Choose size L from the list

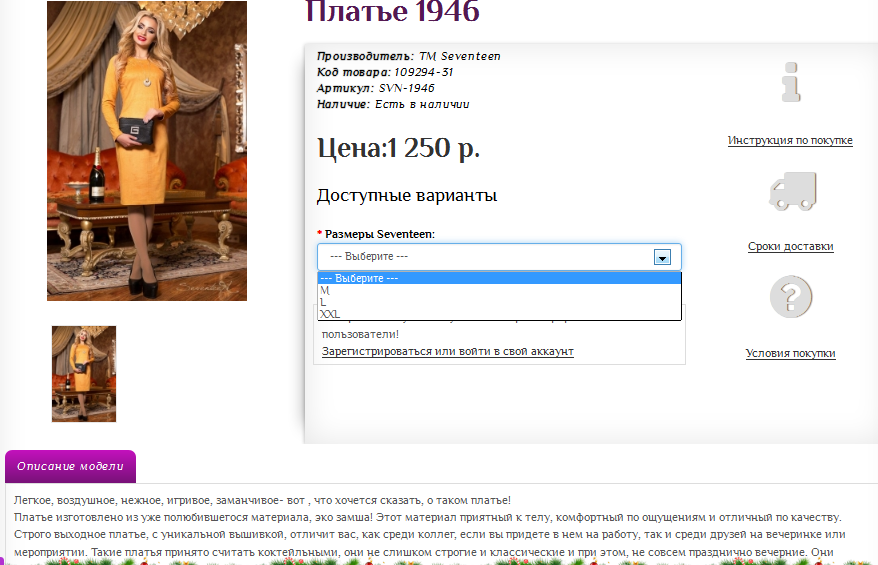coord(499,302)
